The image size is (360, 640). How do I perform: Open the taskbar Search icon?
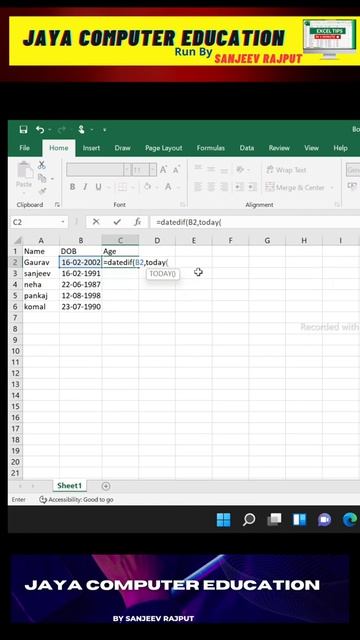click(x=249, y=520)
